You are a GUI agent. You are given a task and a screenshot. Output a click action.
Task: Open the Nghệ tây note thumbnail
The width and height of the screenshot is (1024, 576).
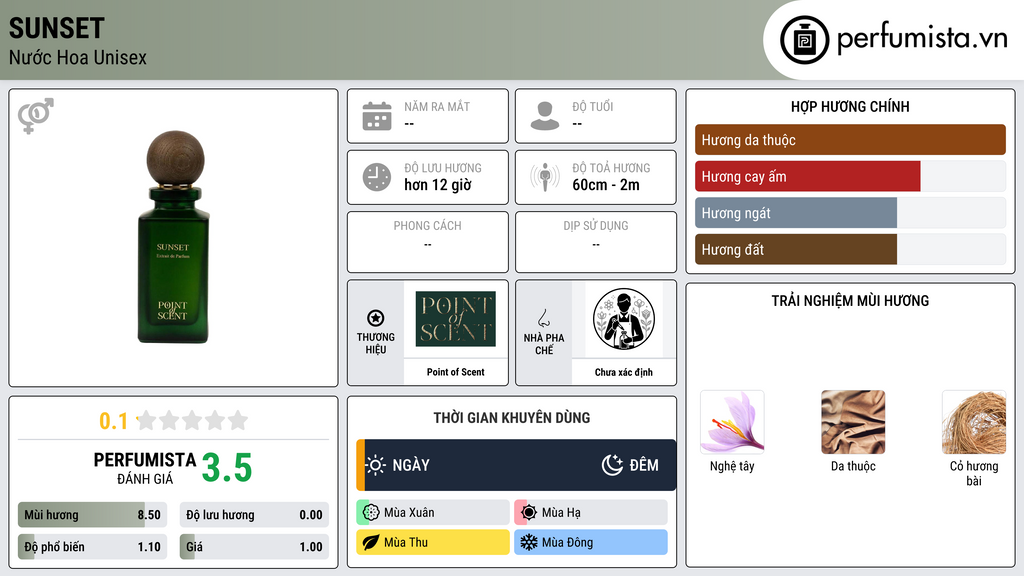pyautogui.click(x=732, y=422)
